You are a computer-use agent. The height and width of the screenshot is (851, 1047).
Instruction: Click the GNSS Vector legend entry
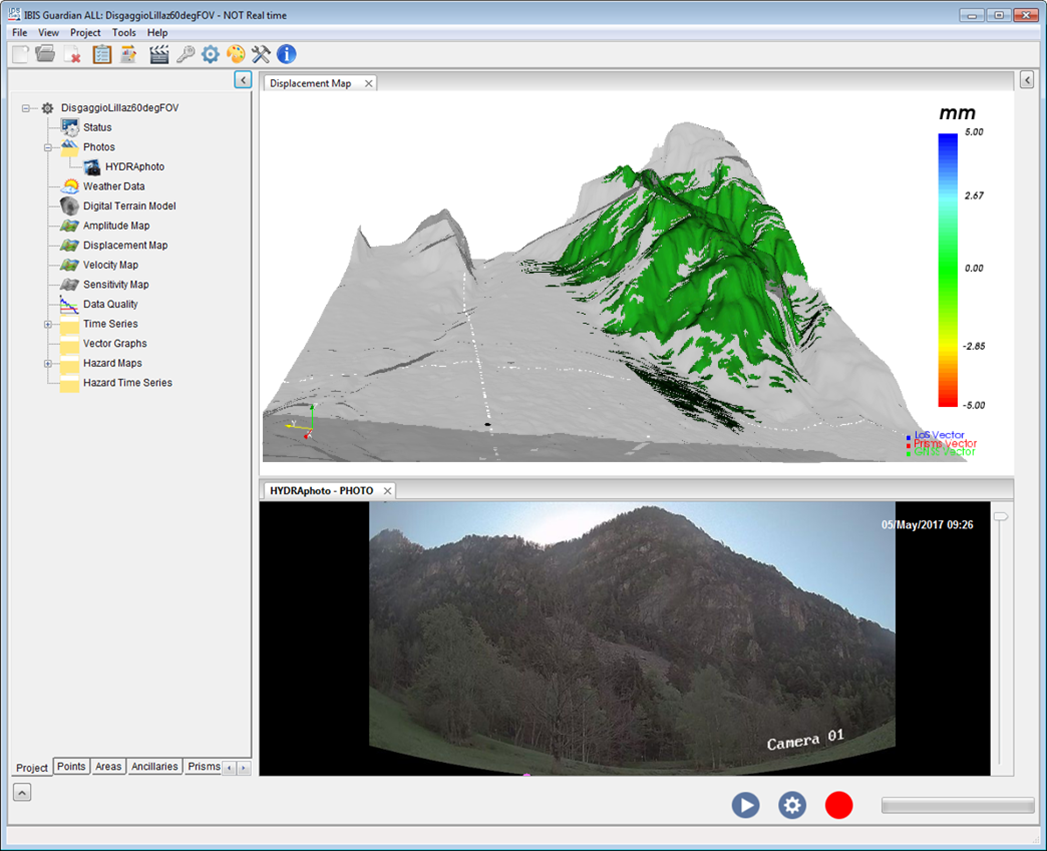(940, 452)
